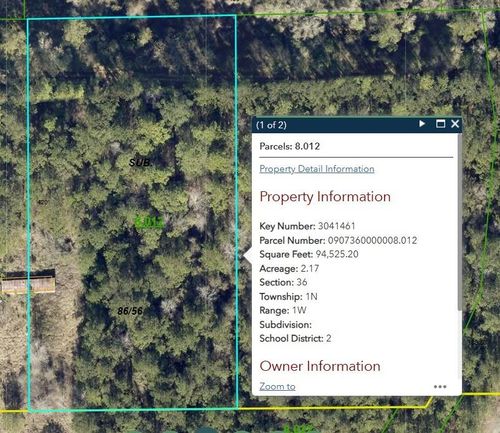Click the popup's vertical scrollbar
This screenshot has width=500, height=433.
pos(460,222)
